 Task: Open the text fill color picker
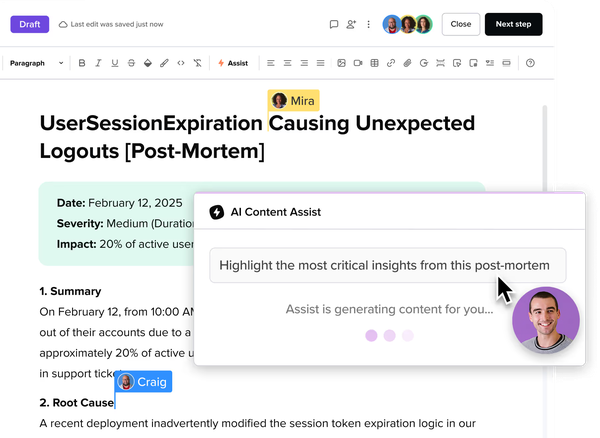click(148, 63)
